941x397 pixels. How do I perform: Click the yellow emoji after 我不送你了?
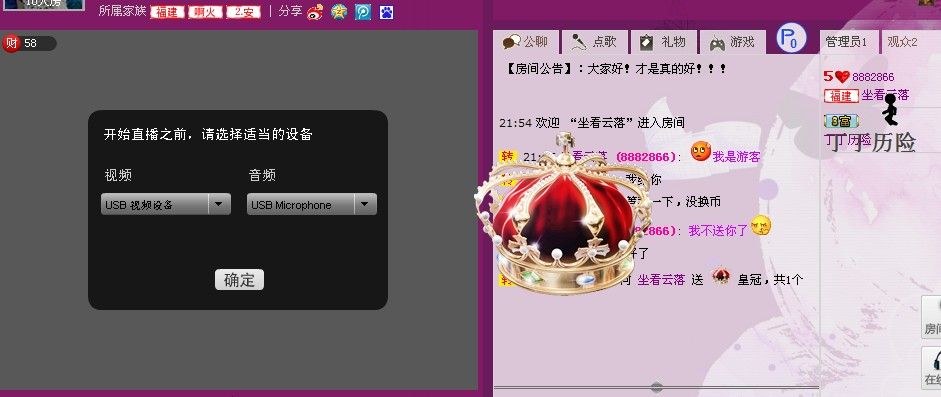tap(760, 225)
